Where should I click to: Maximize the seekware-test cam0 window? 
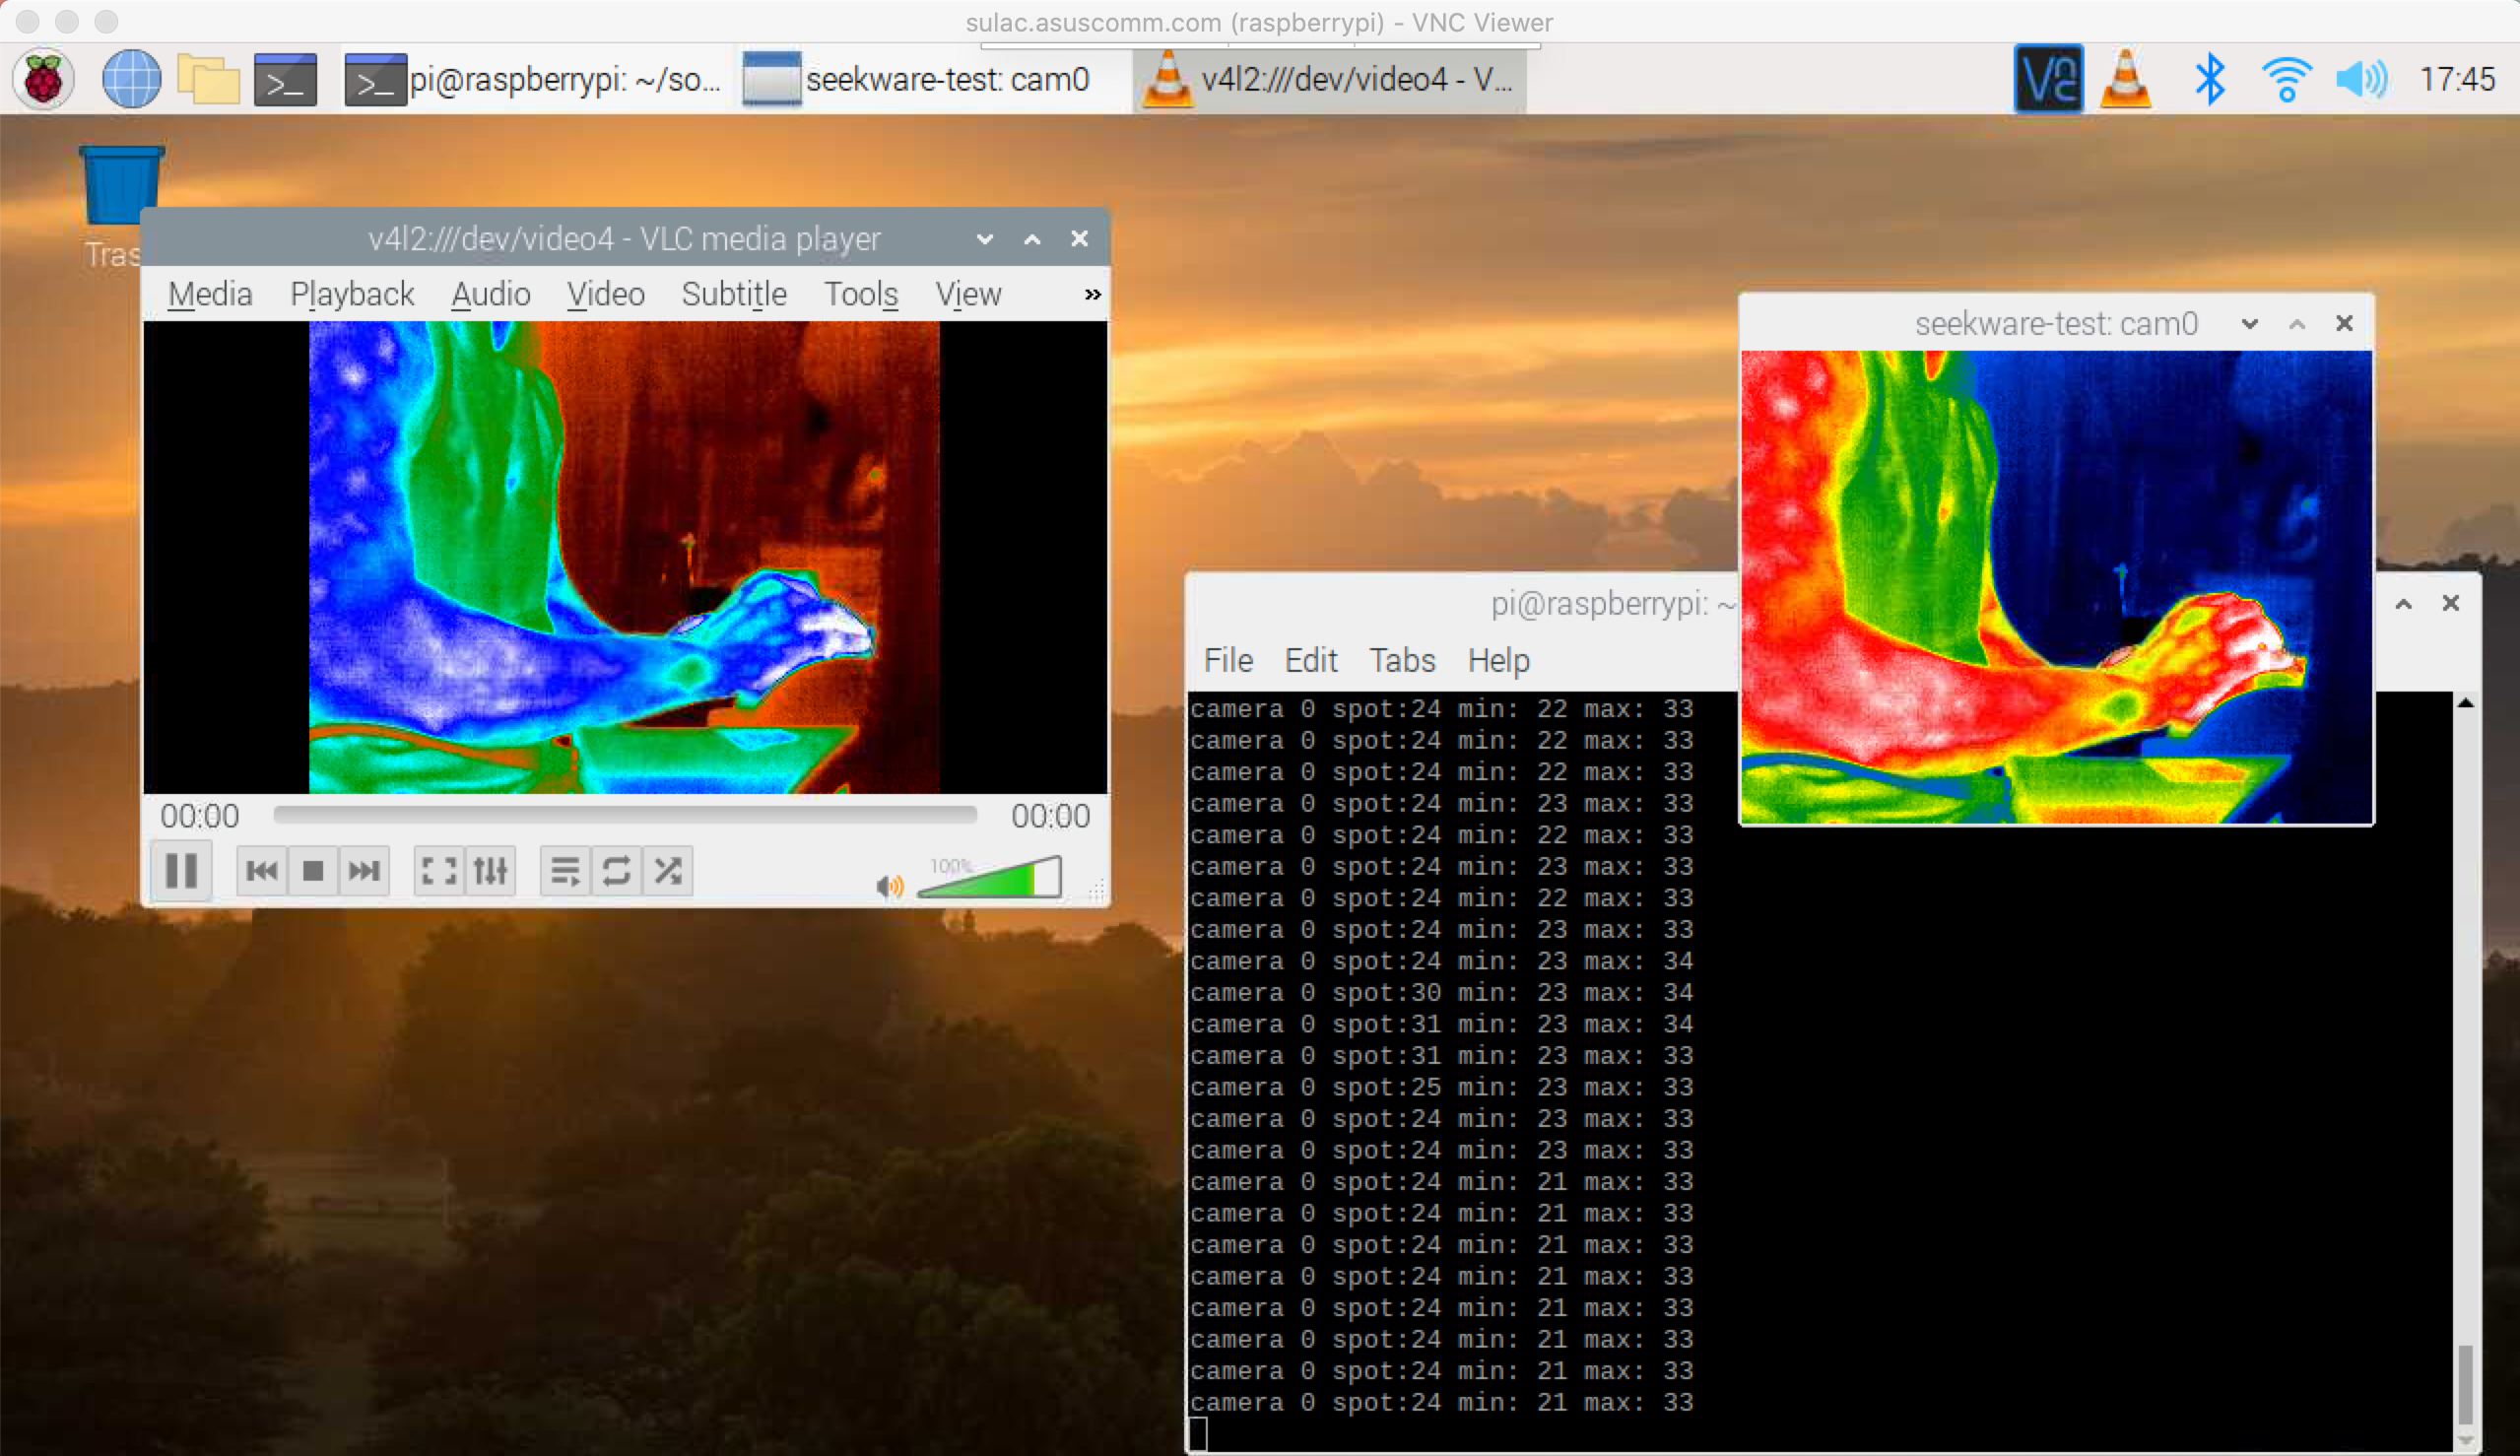(2297, 323)
